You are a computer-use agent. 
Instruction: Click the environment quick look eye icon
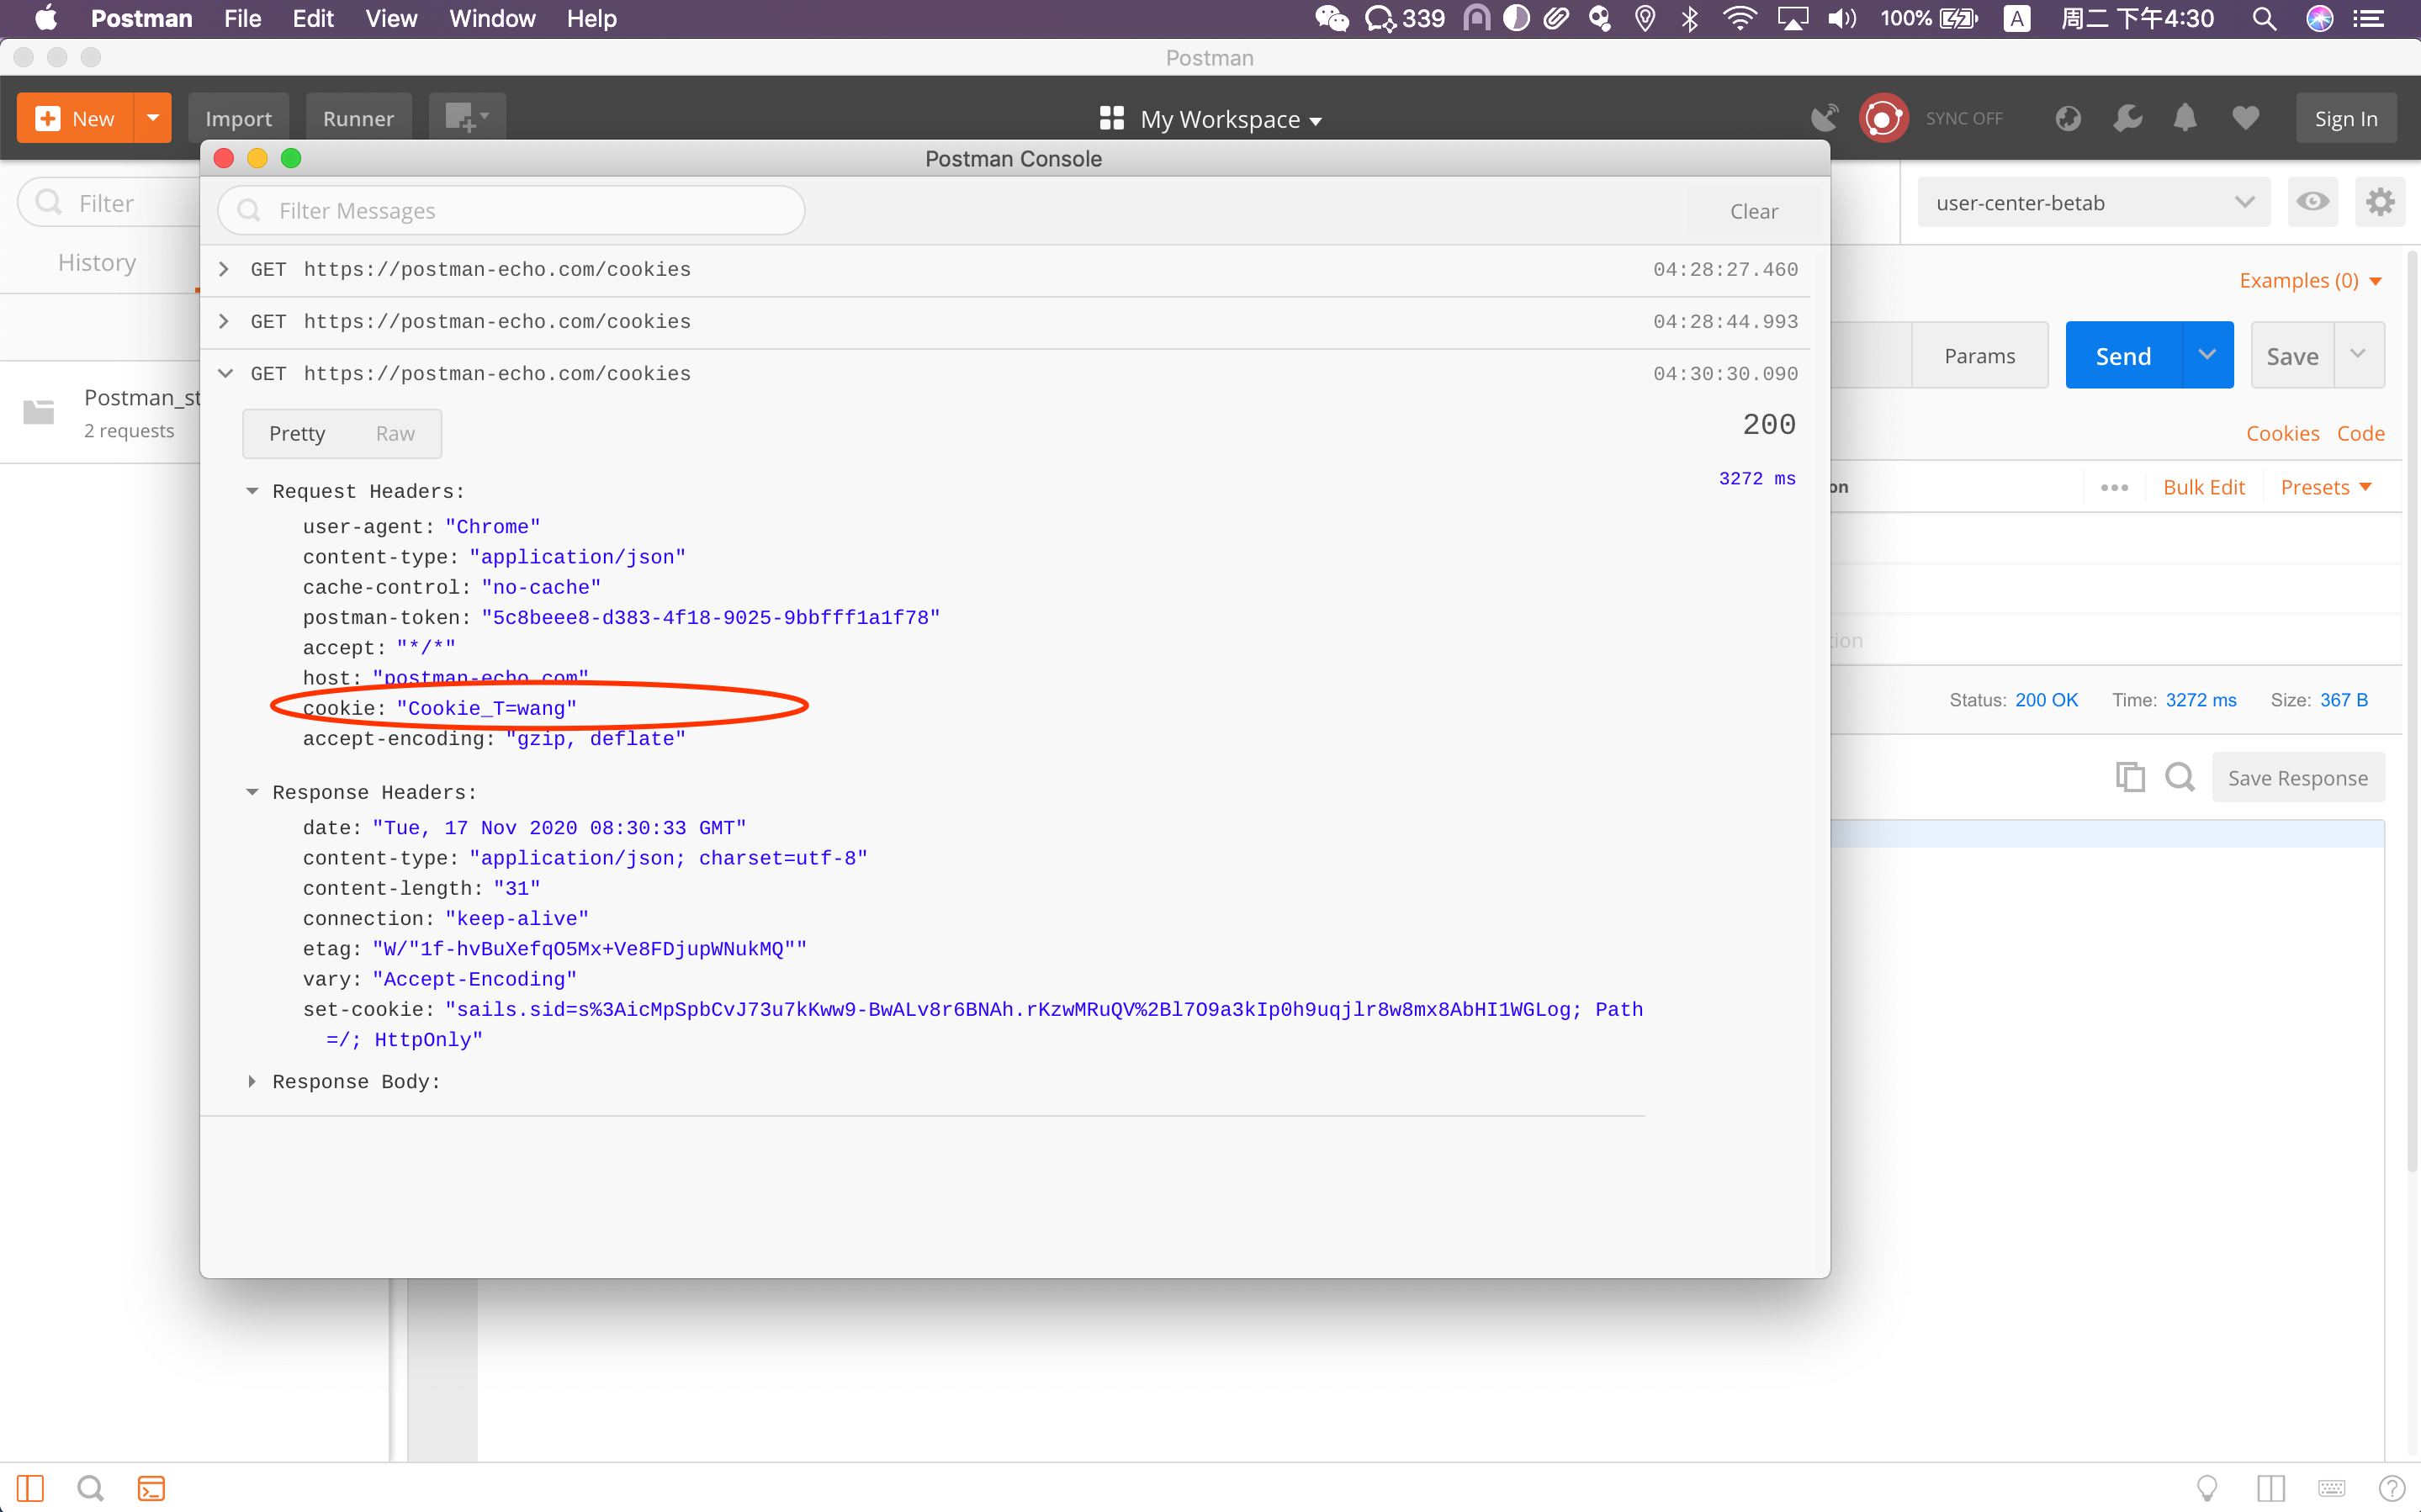[x=2312, y=202]
